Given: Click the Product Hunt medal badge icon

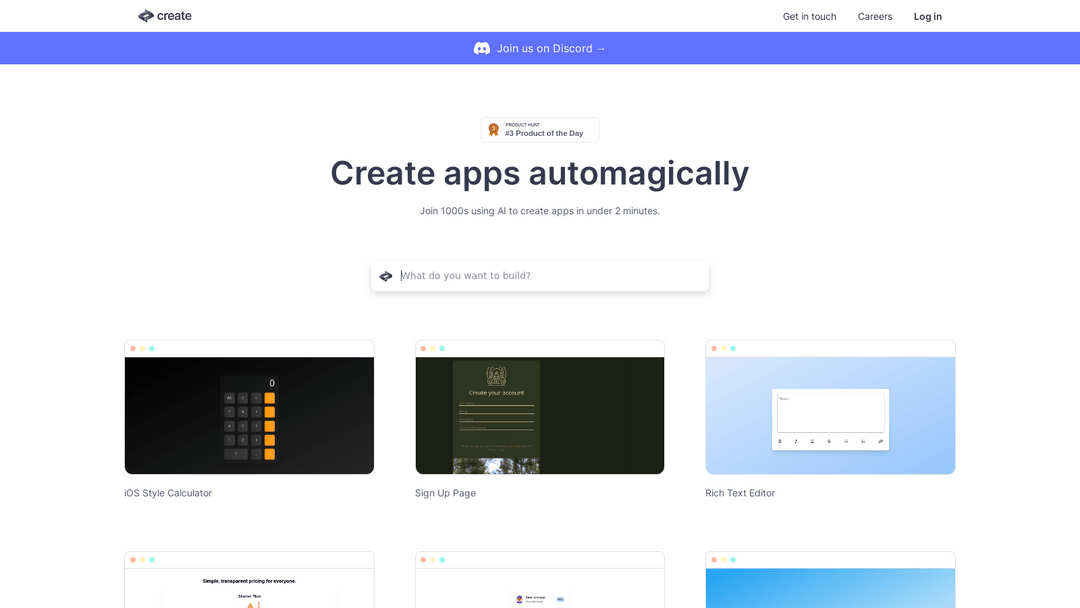Looking at the screenshot, I should 493,129.
